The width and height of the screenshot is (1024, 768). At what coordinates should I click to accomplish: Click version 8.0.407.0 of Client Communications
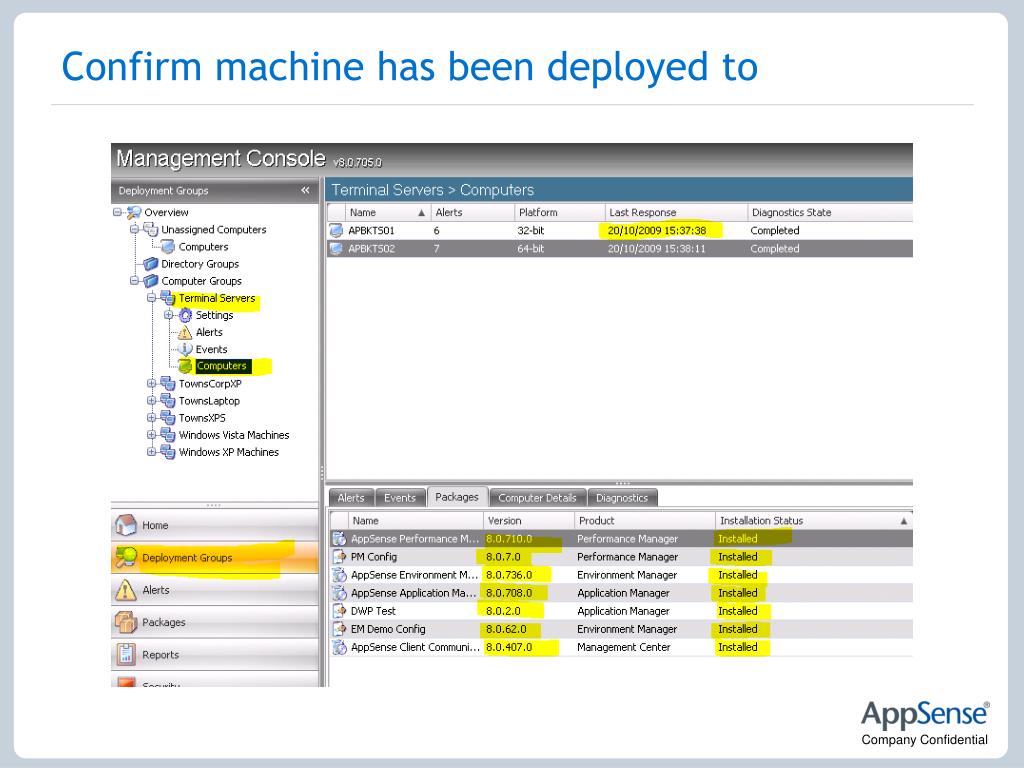coord(509,647)
